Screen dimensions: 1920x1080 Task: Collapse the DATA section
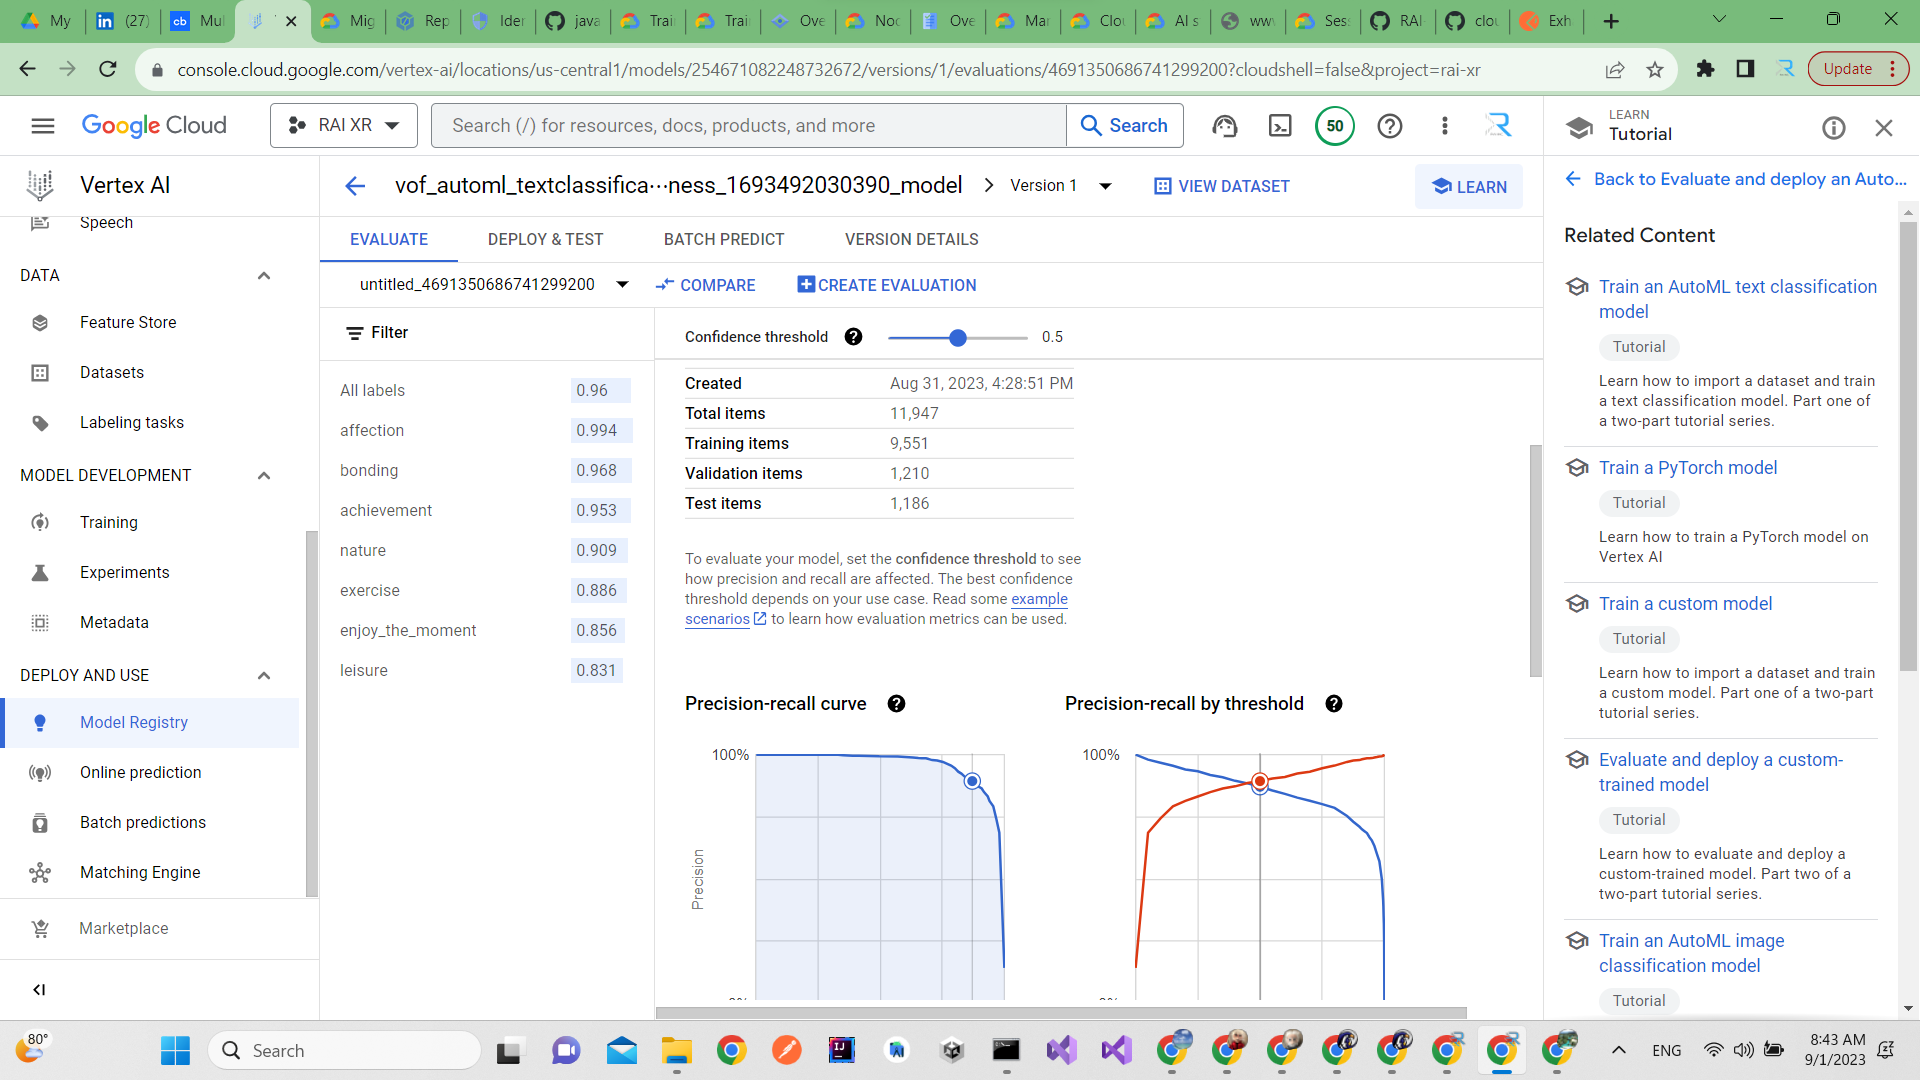pyautogui.click(x=263, y=275)
